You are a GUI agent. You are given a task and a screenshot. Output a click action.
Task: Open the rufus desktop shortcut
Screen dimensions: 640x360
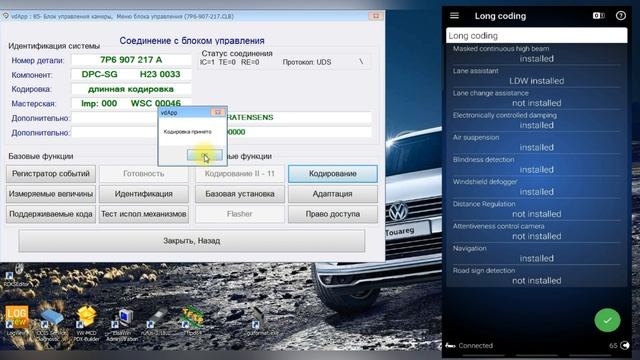157,322
